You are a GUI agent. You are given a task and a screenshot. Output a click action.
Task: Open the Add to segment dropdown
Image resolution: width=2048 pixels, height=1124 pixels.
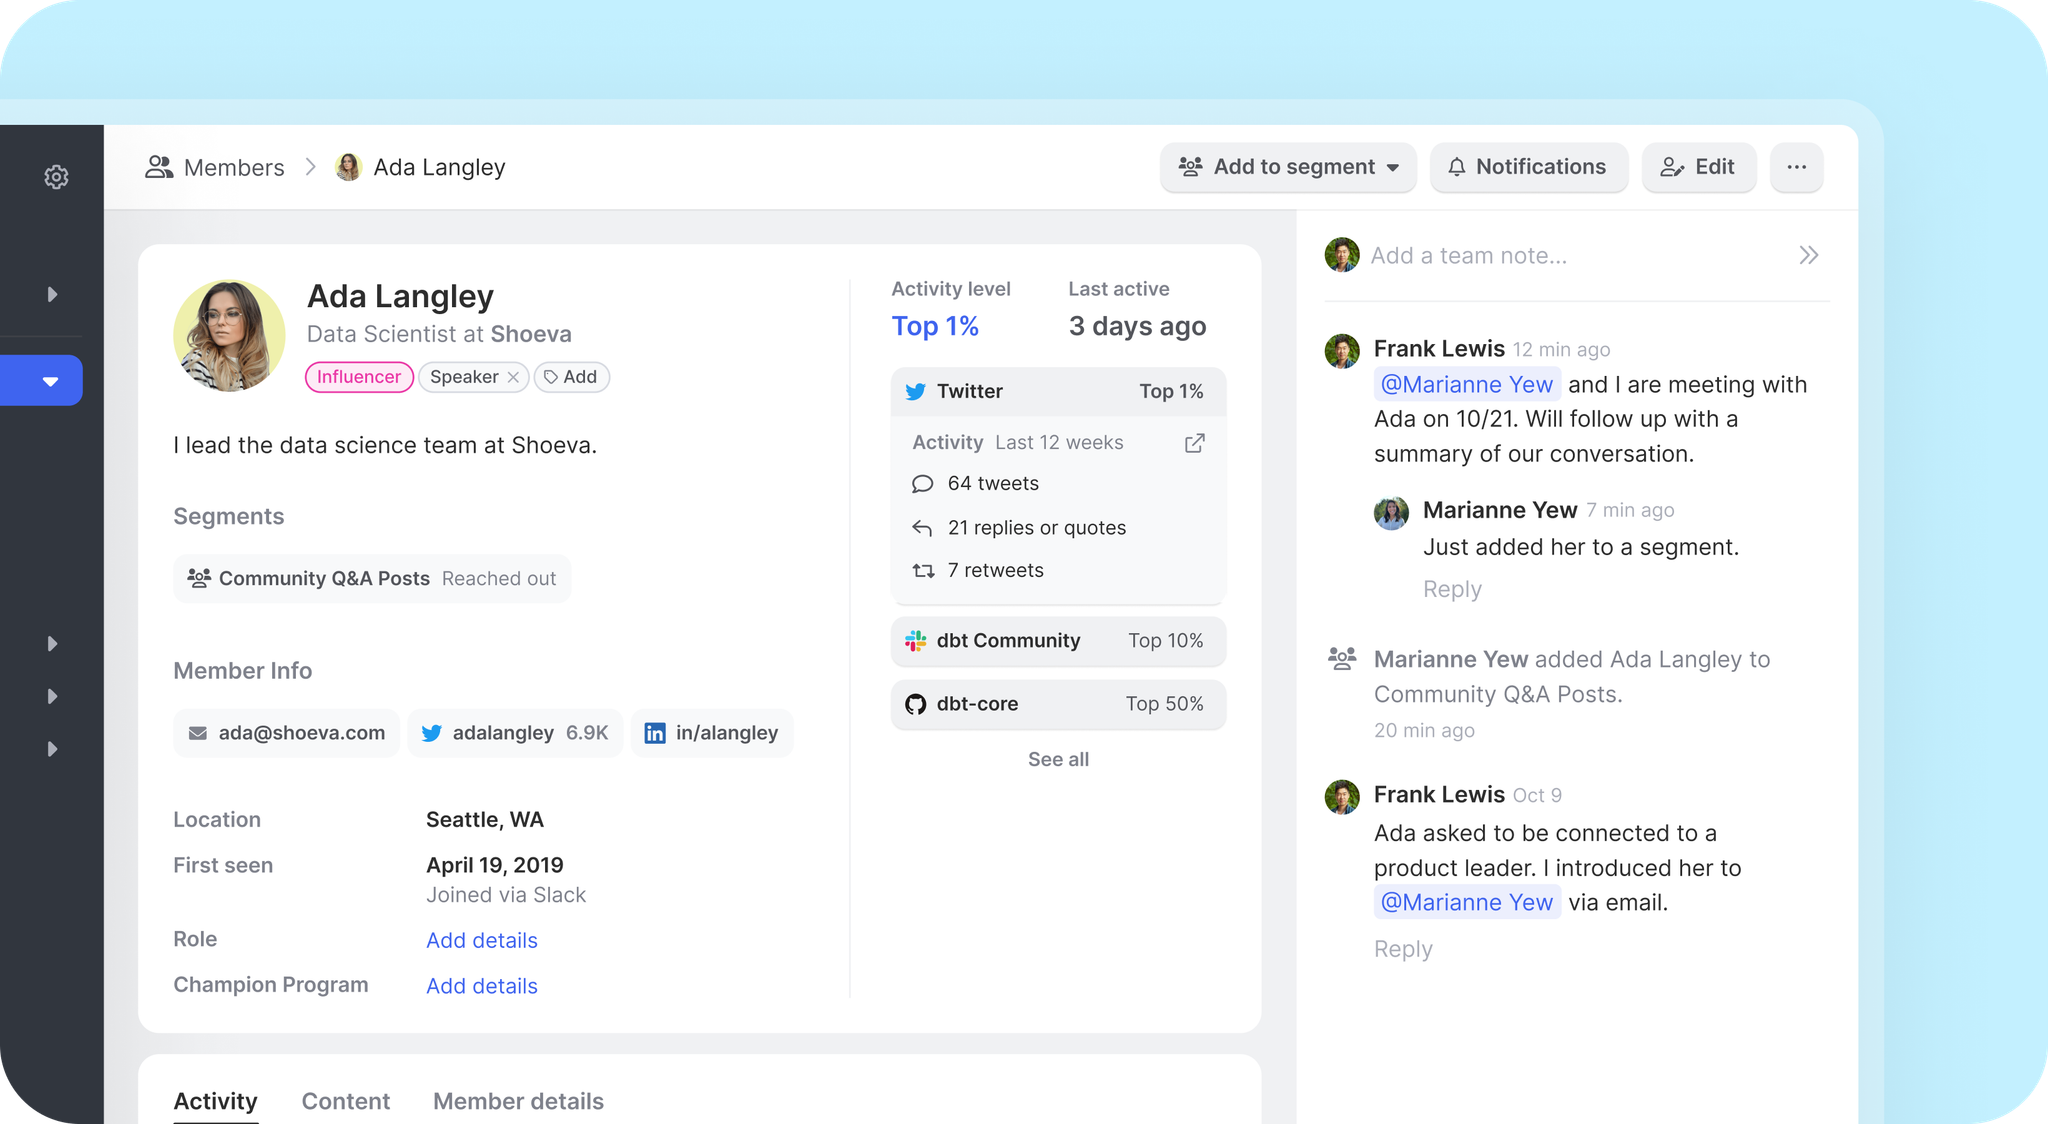1288,167
